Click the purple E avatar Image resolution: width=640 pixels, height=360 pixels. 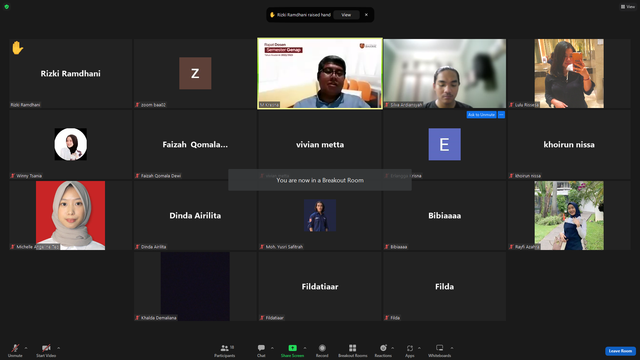coord(444,144)
